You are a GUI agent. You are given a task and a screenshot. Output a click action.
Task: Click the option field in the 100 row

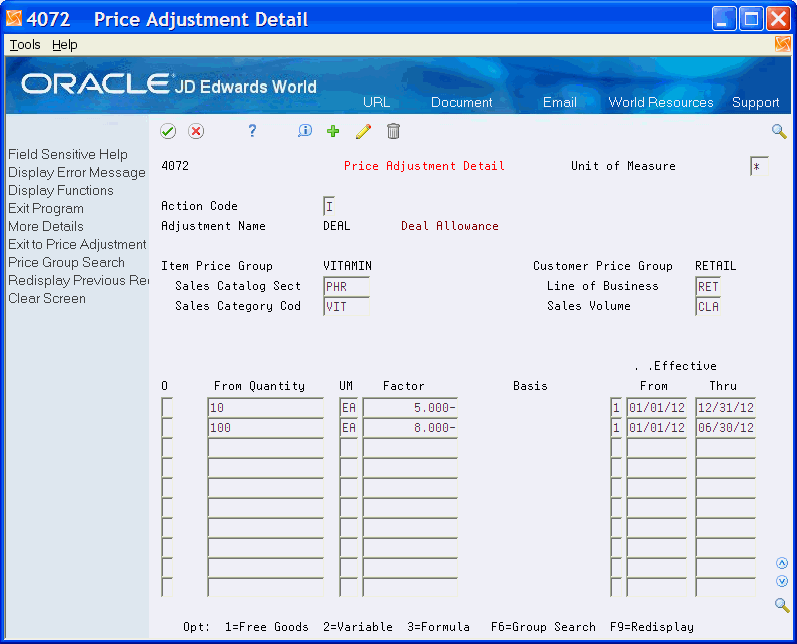pos(167,427)
